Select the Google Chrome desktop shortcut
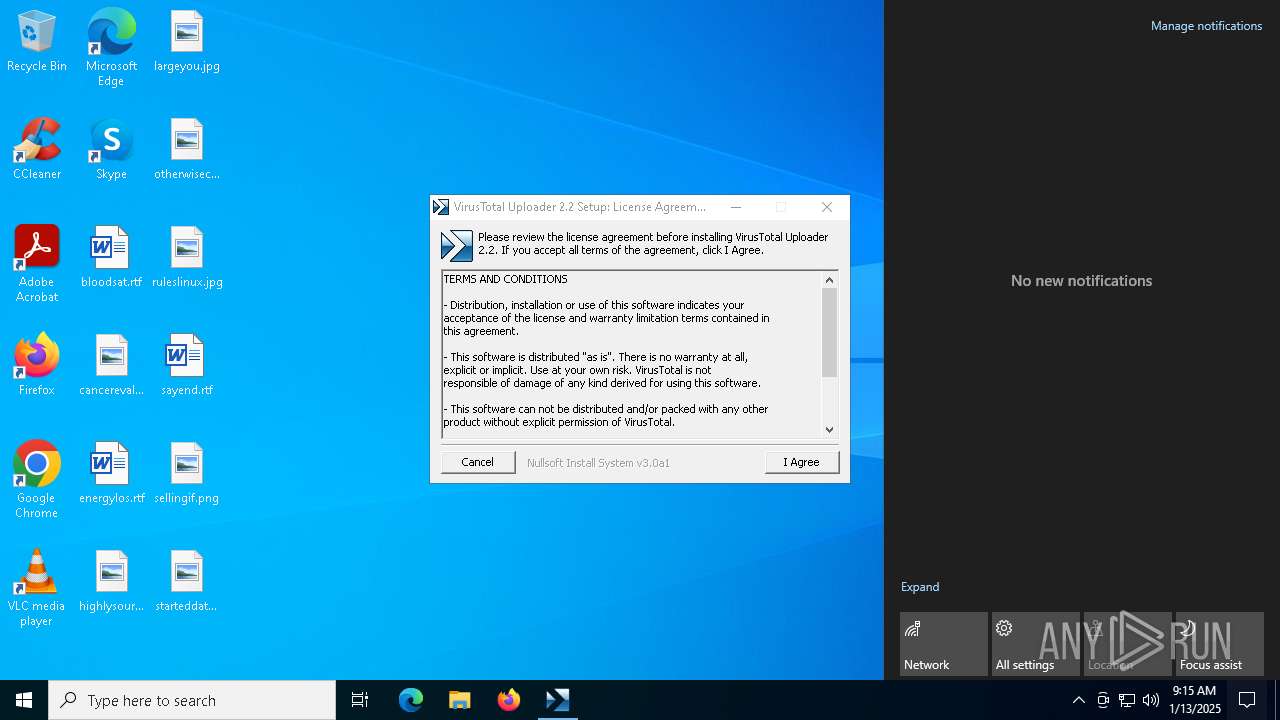 pos(37,479)
